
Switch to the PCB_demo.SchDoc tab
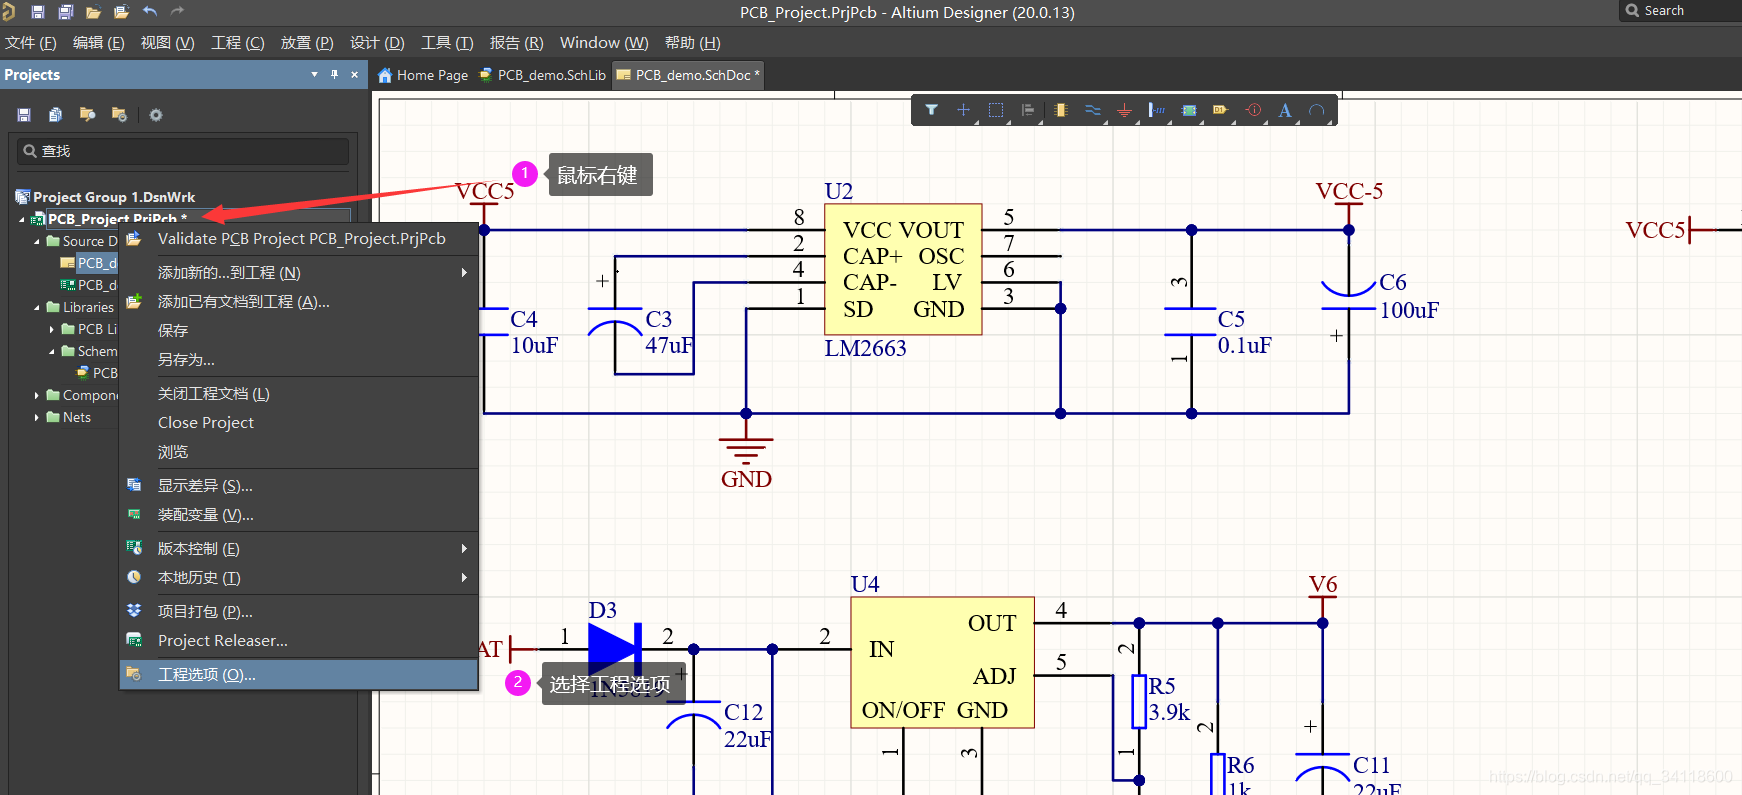[688, 75]
